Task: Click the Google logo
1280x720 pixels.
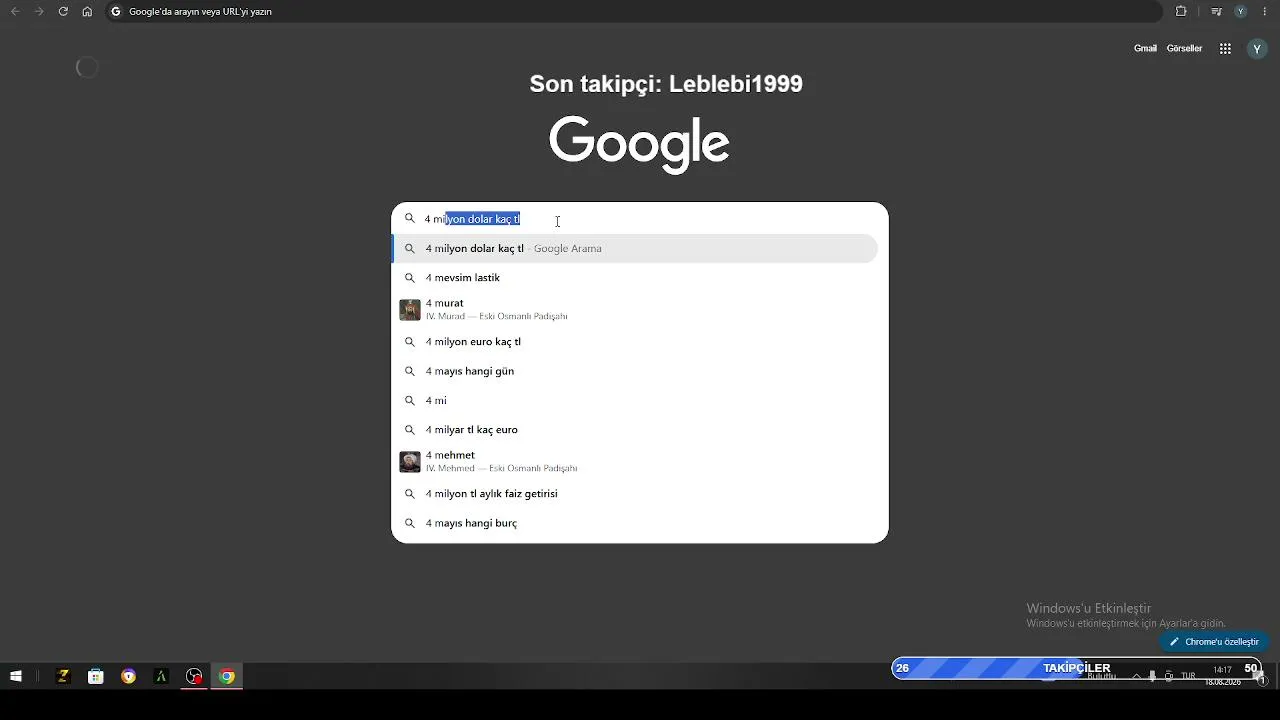Action: 639,144
